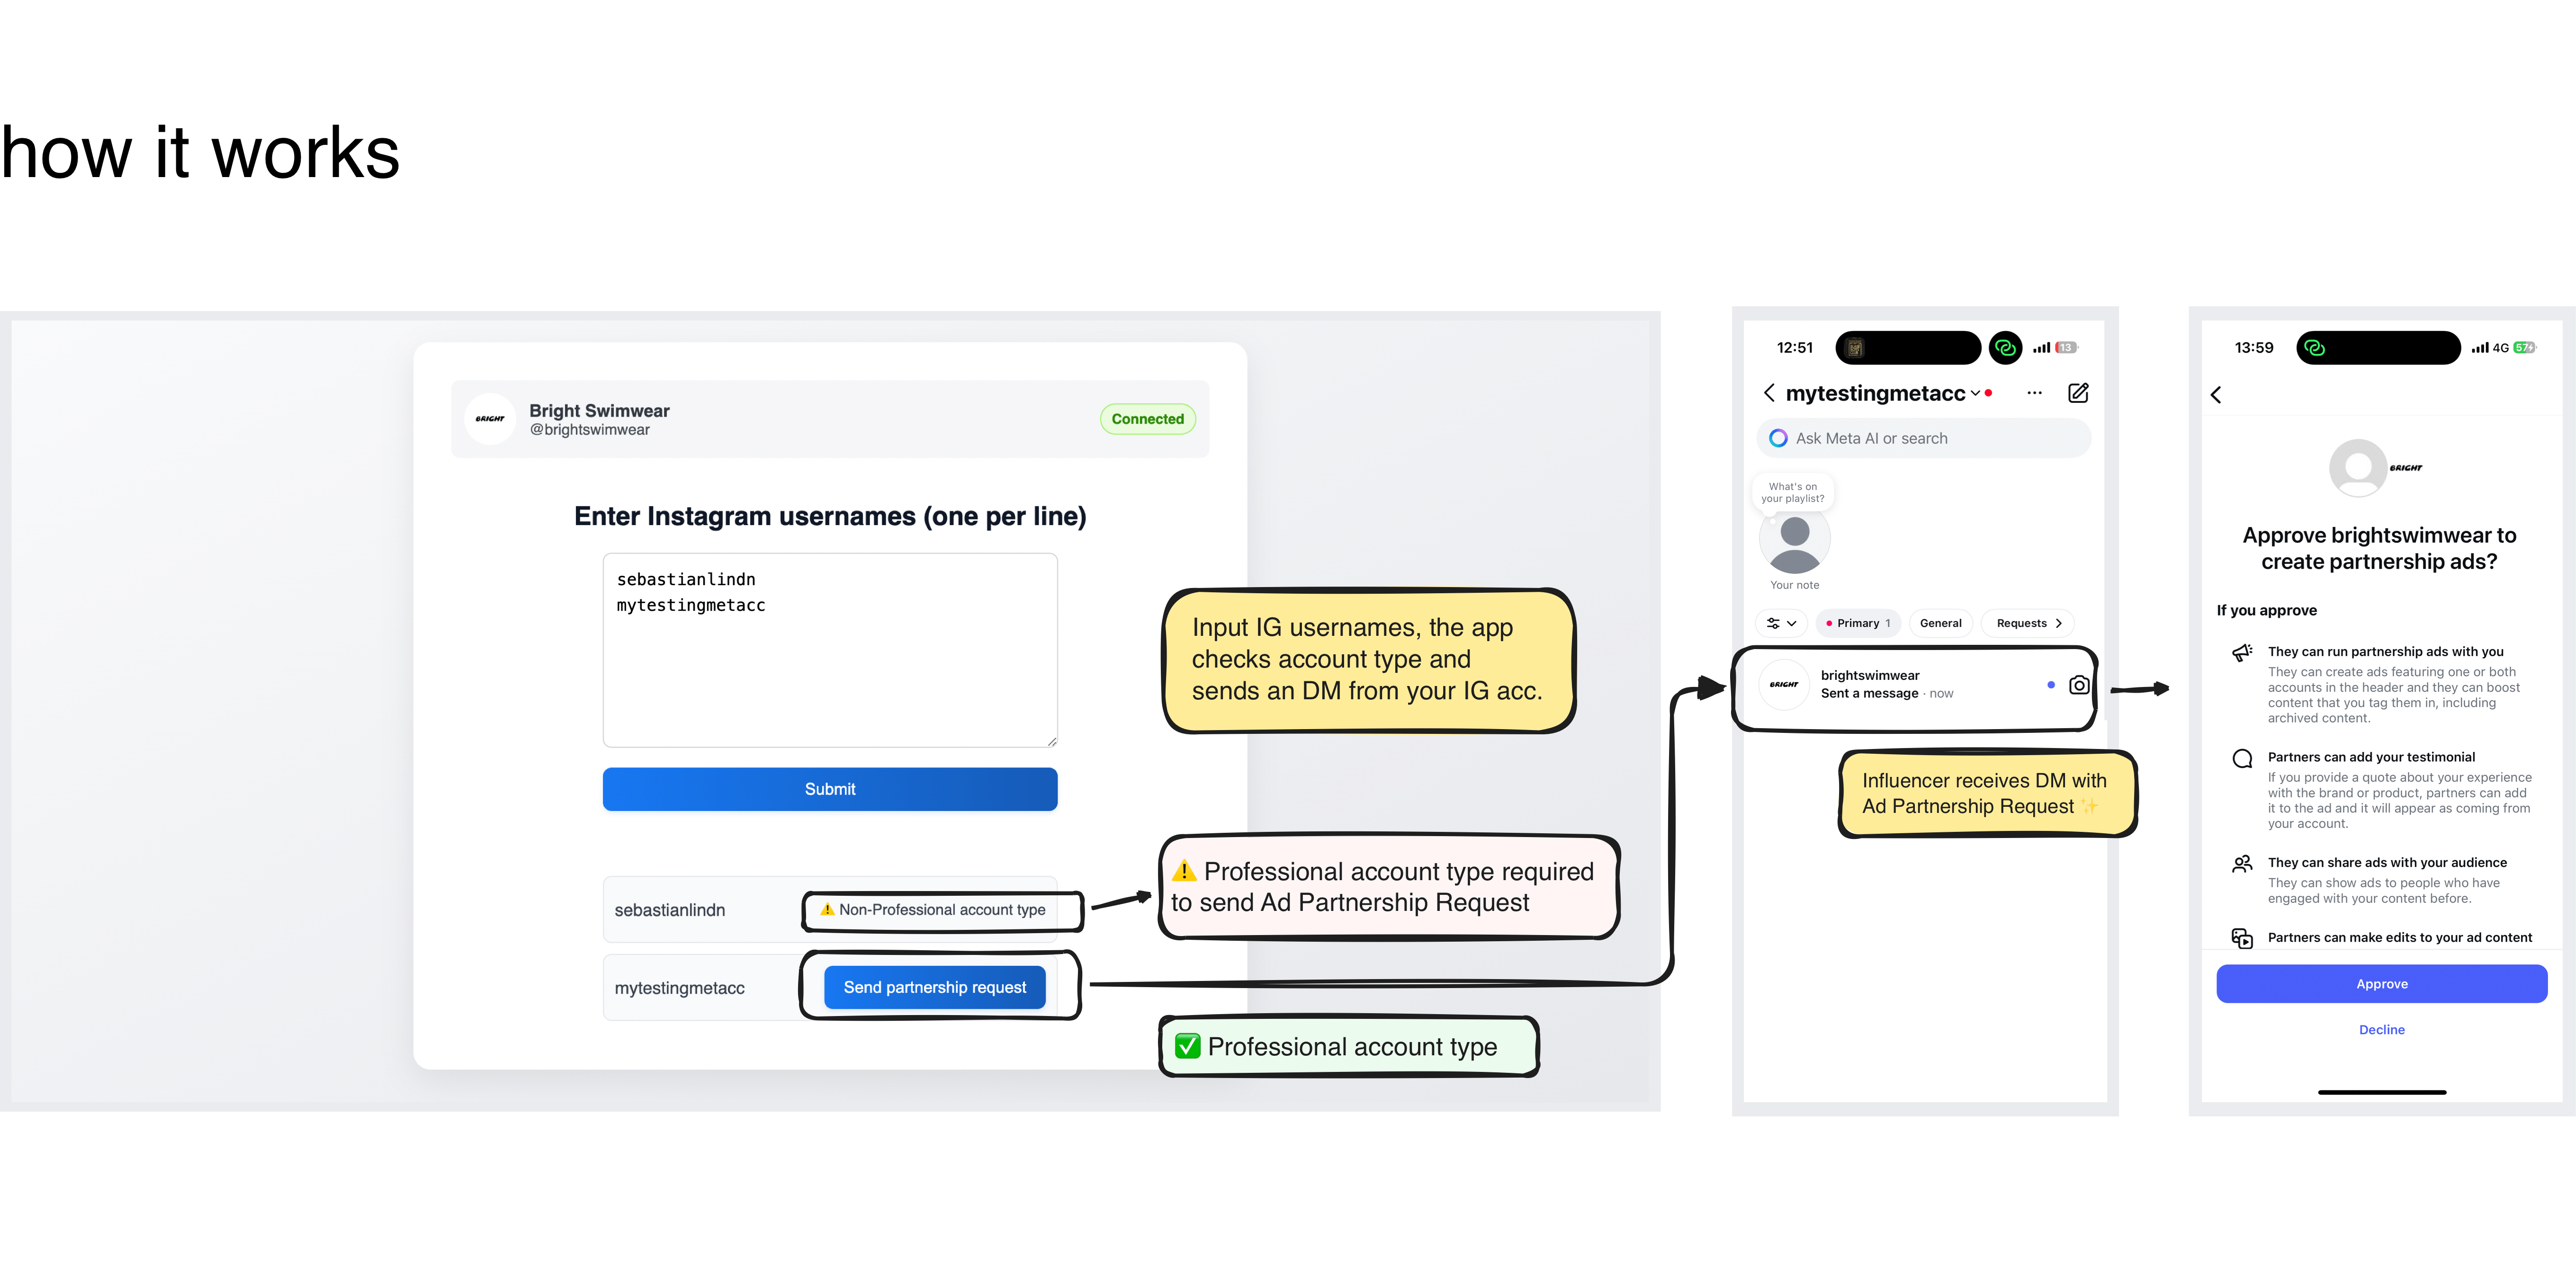Screen dimensions: 2576x1266
Task: Tap the megaphone partnership ads icon
Action: click(2242, 653)
